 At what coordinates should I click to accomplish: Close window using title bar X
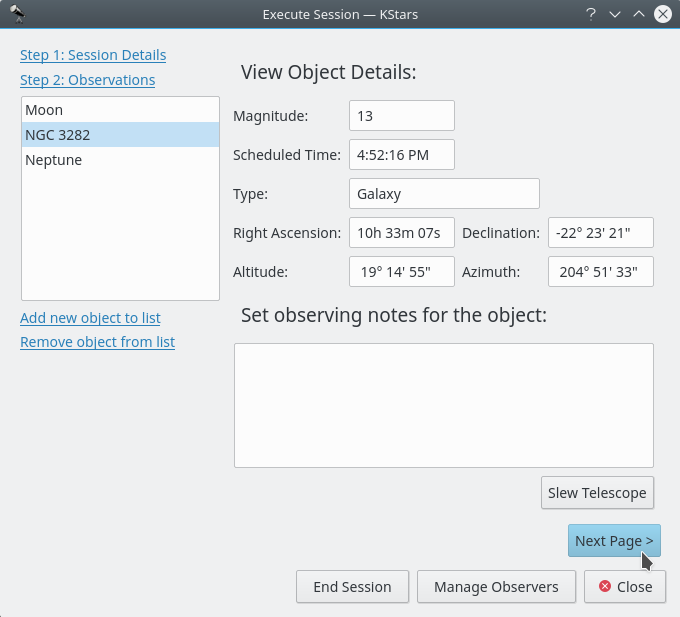pos(663,14)
